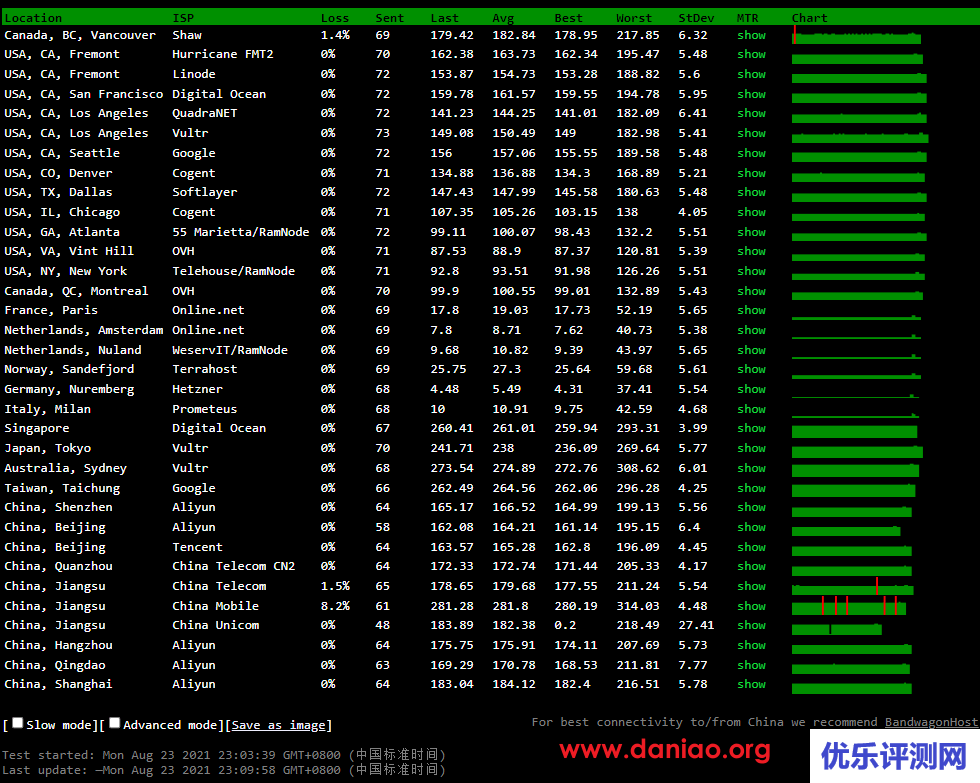This screenshot has height=783, width=980.
Task: Select the 1.4% loss value
Action: coord(335,35)
